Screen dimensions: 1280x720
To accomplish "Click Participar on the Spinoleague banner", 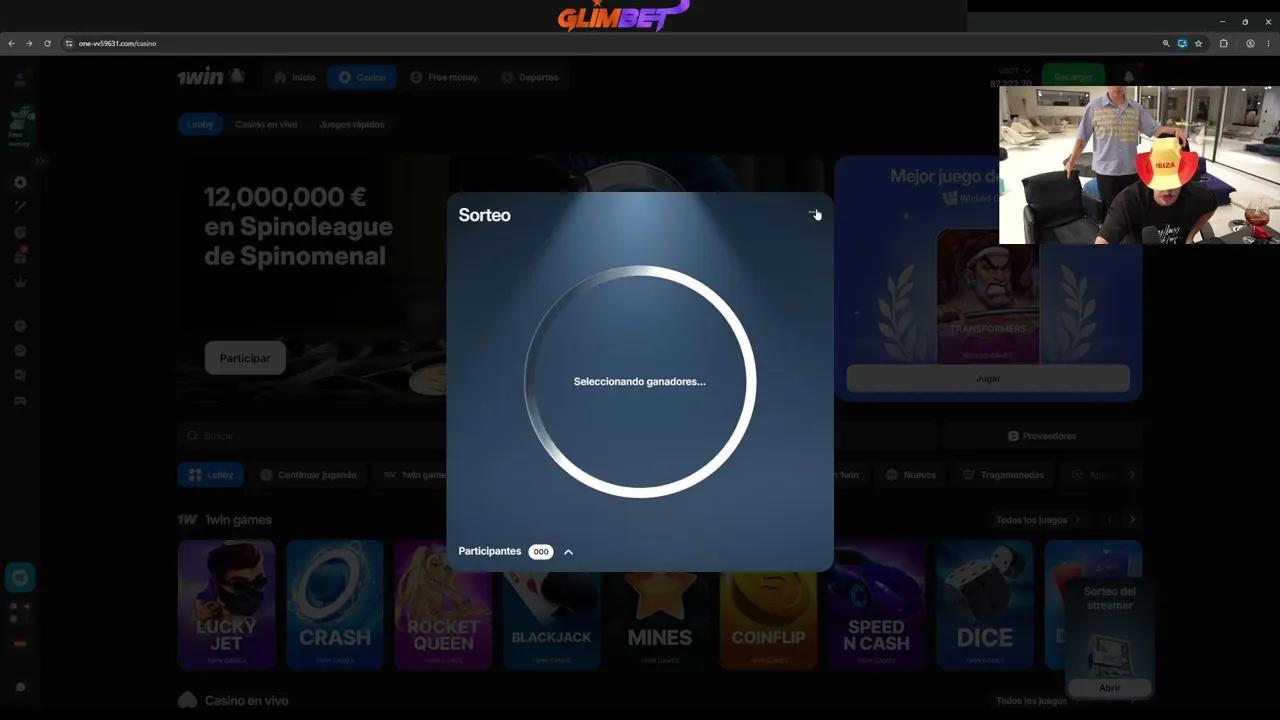I will click(245, 358).
